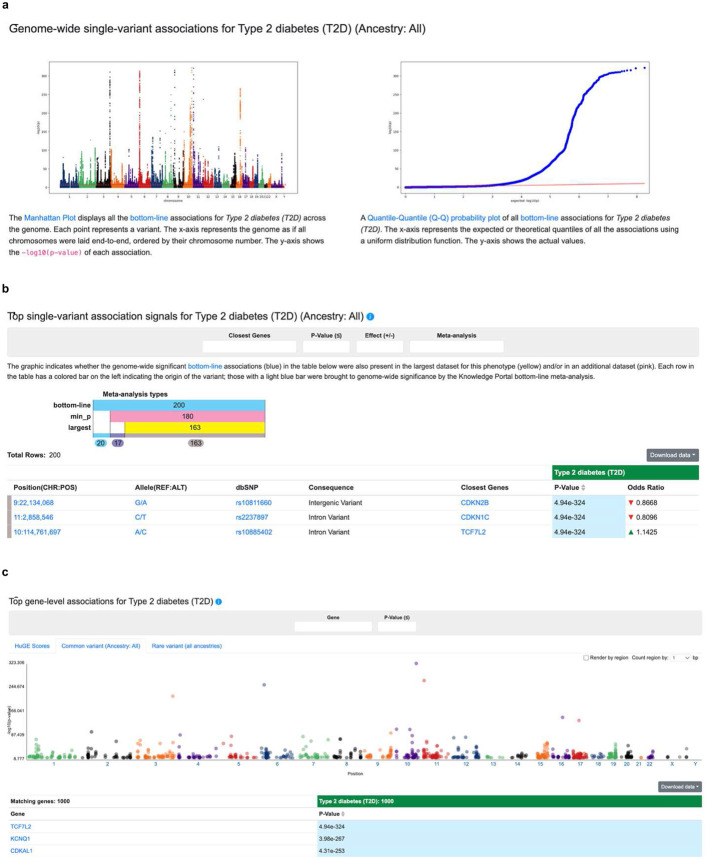Viewport: 706px width, 859px height.
Task: Click the pink min_p bar showing 180
Action: (188, 416)
